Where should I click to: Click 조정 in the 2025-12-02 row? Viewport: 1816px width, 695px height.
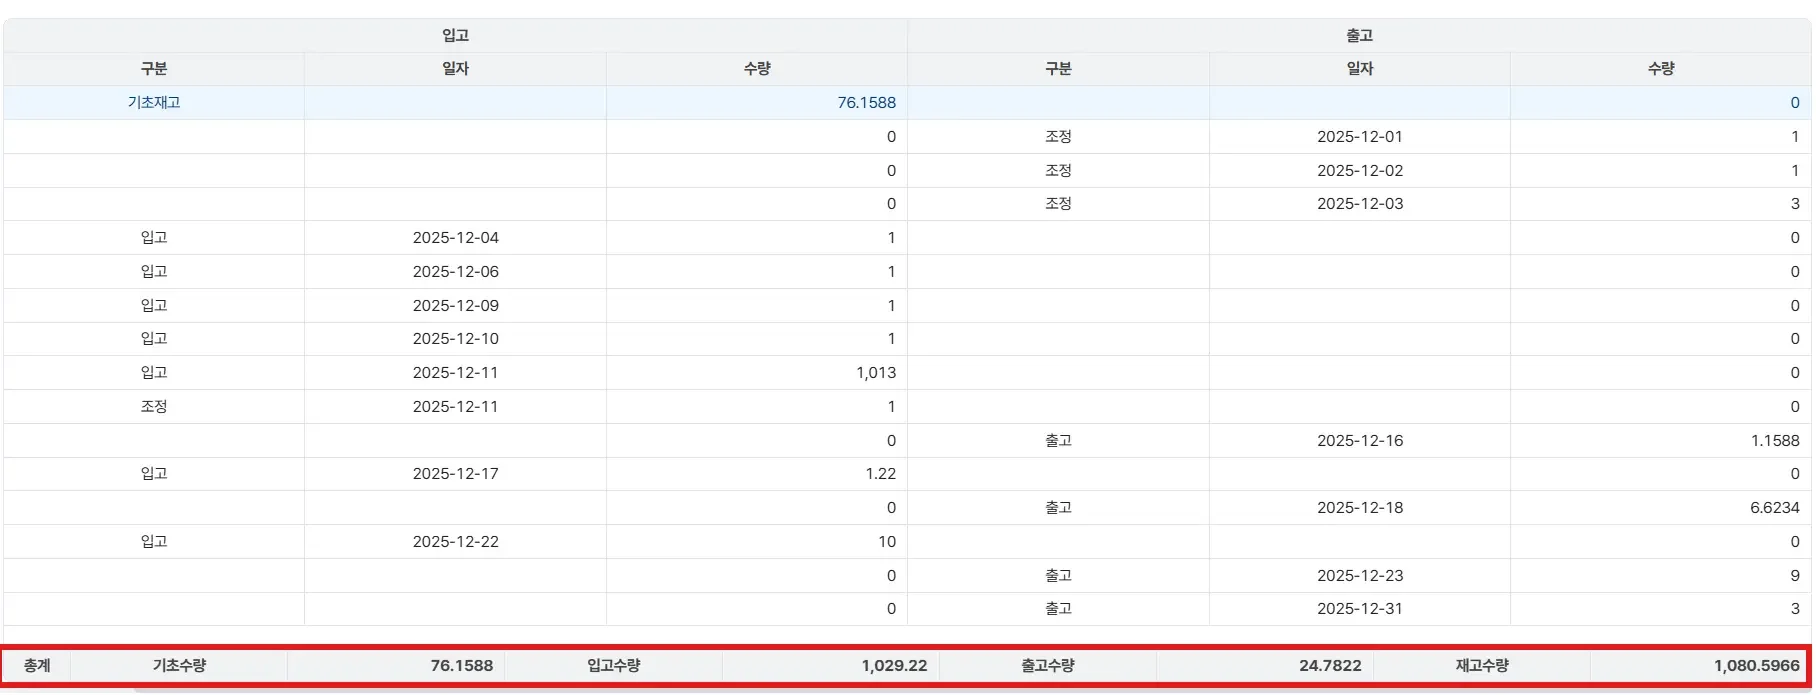[x=1058, y=171]
